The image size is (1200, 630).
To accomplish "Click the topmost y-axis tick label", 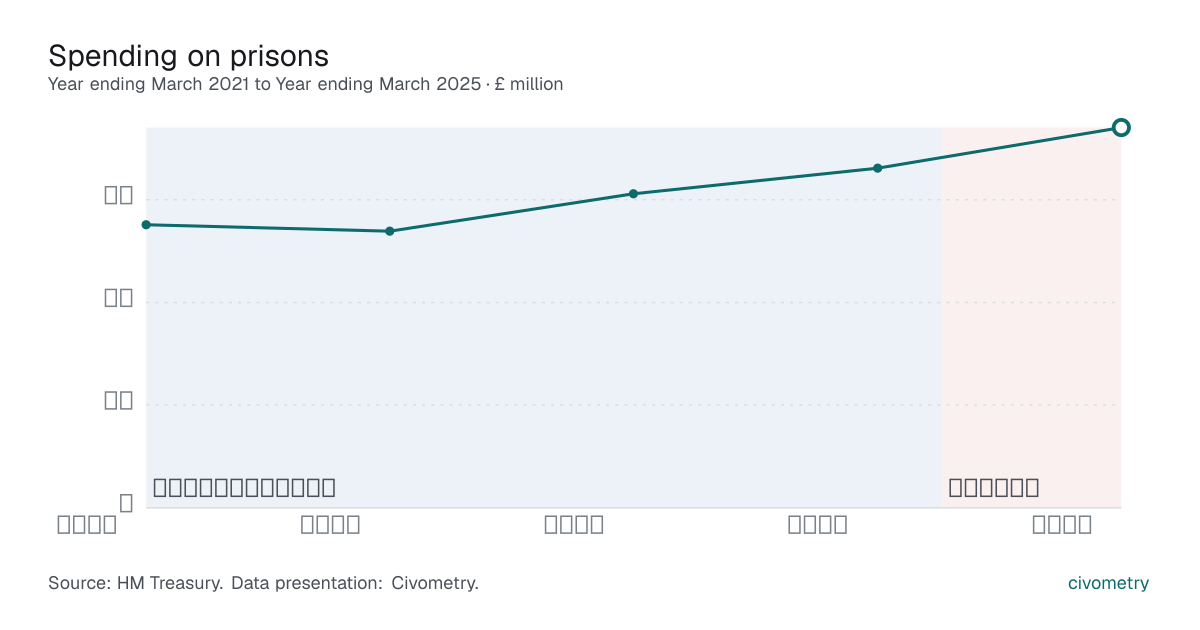I will pos(119,195).
